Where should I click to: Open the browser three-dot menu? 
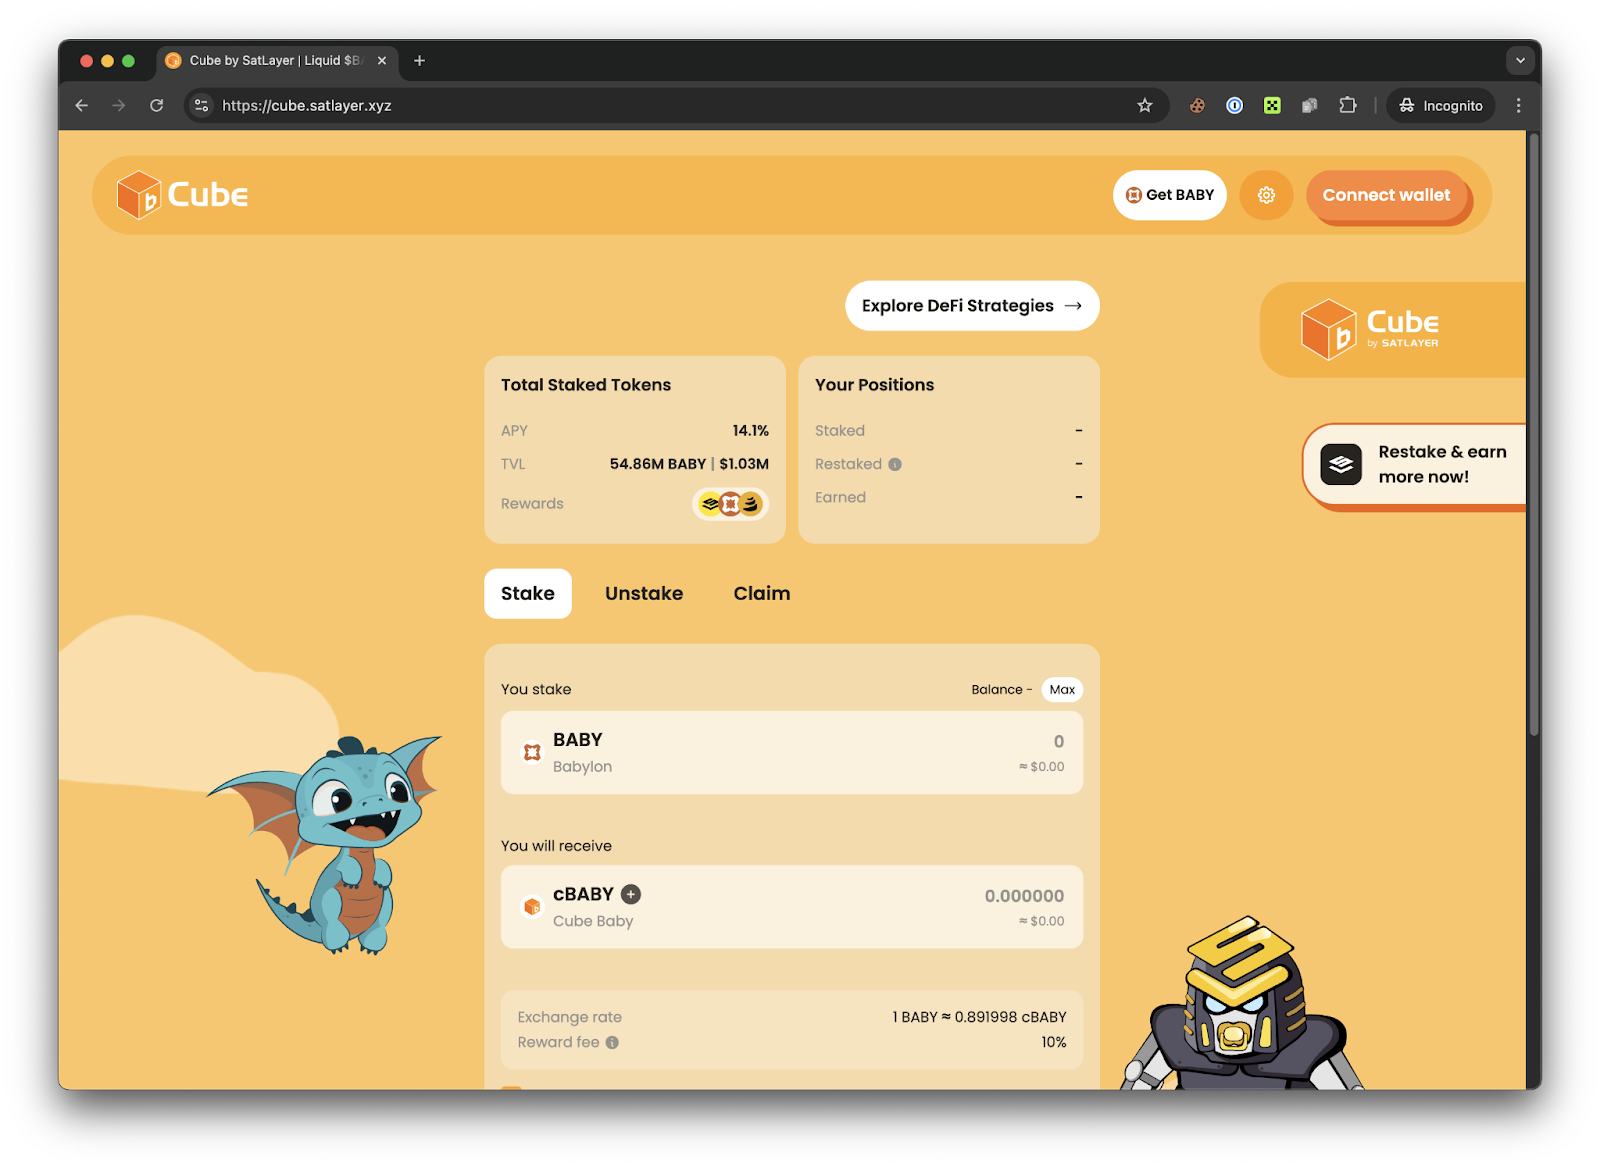coord(1518,105)
